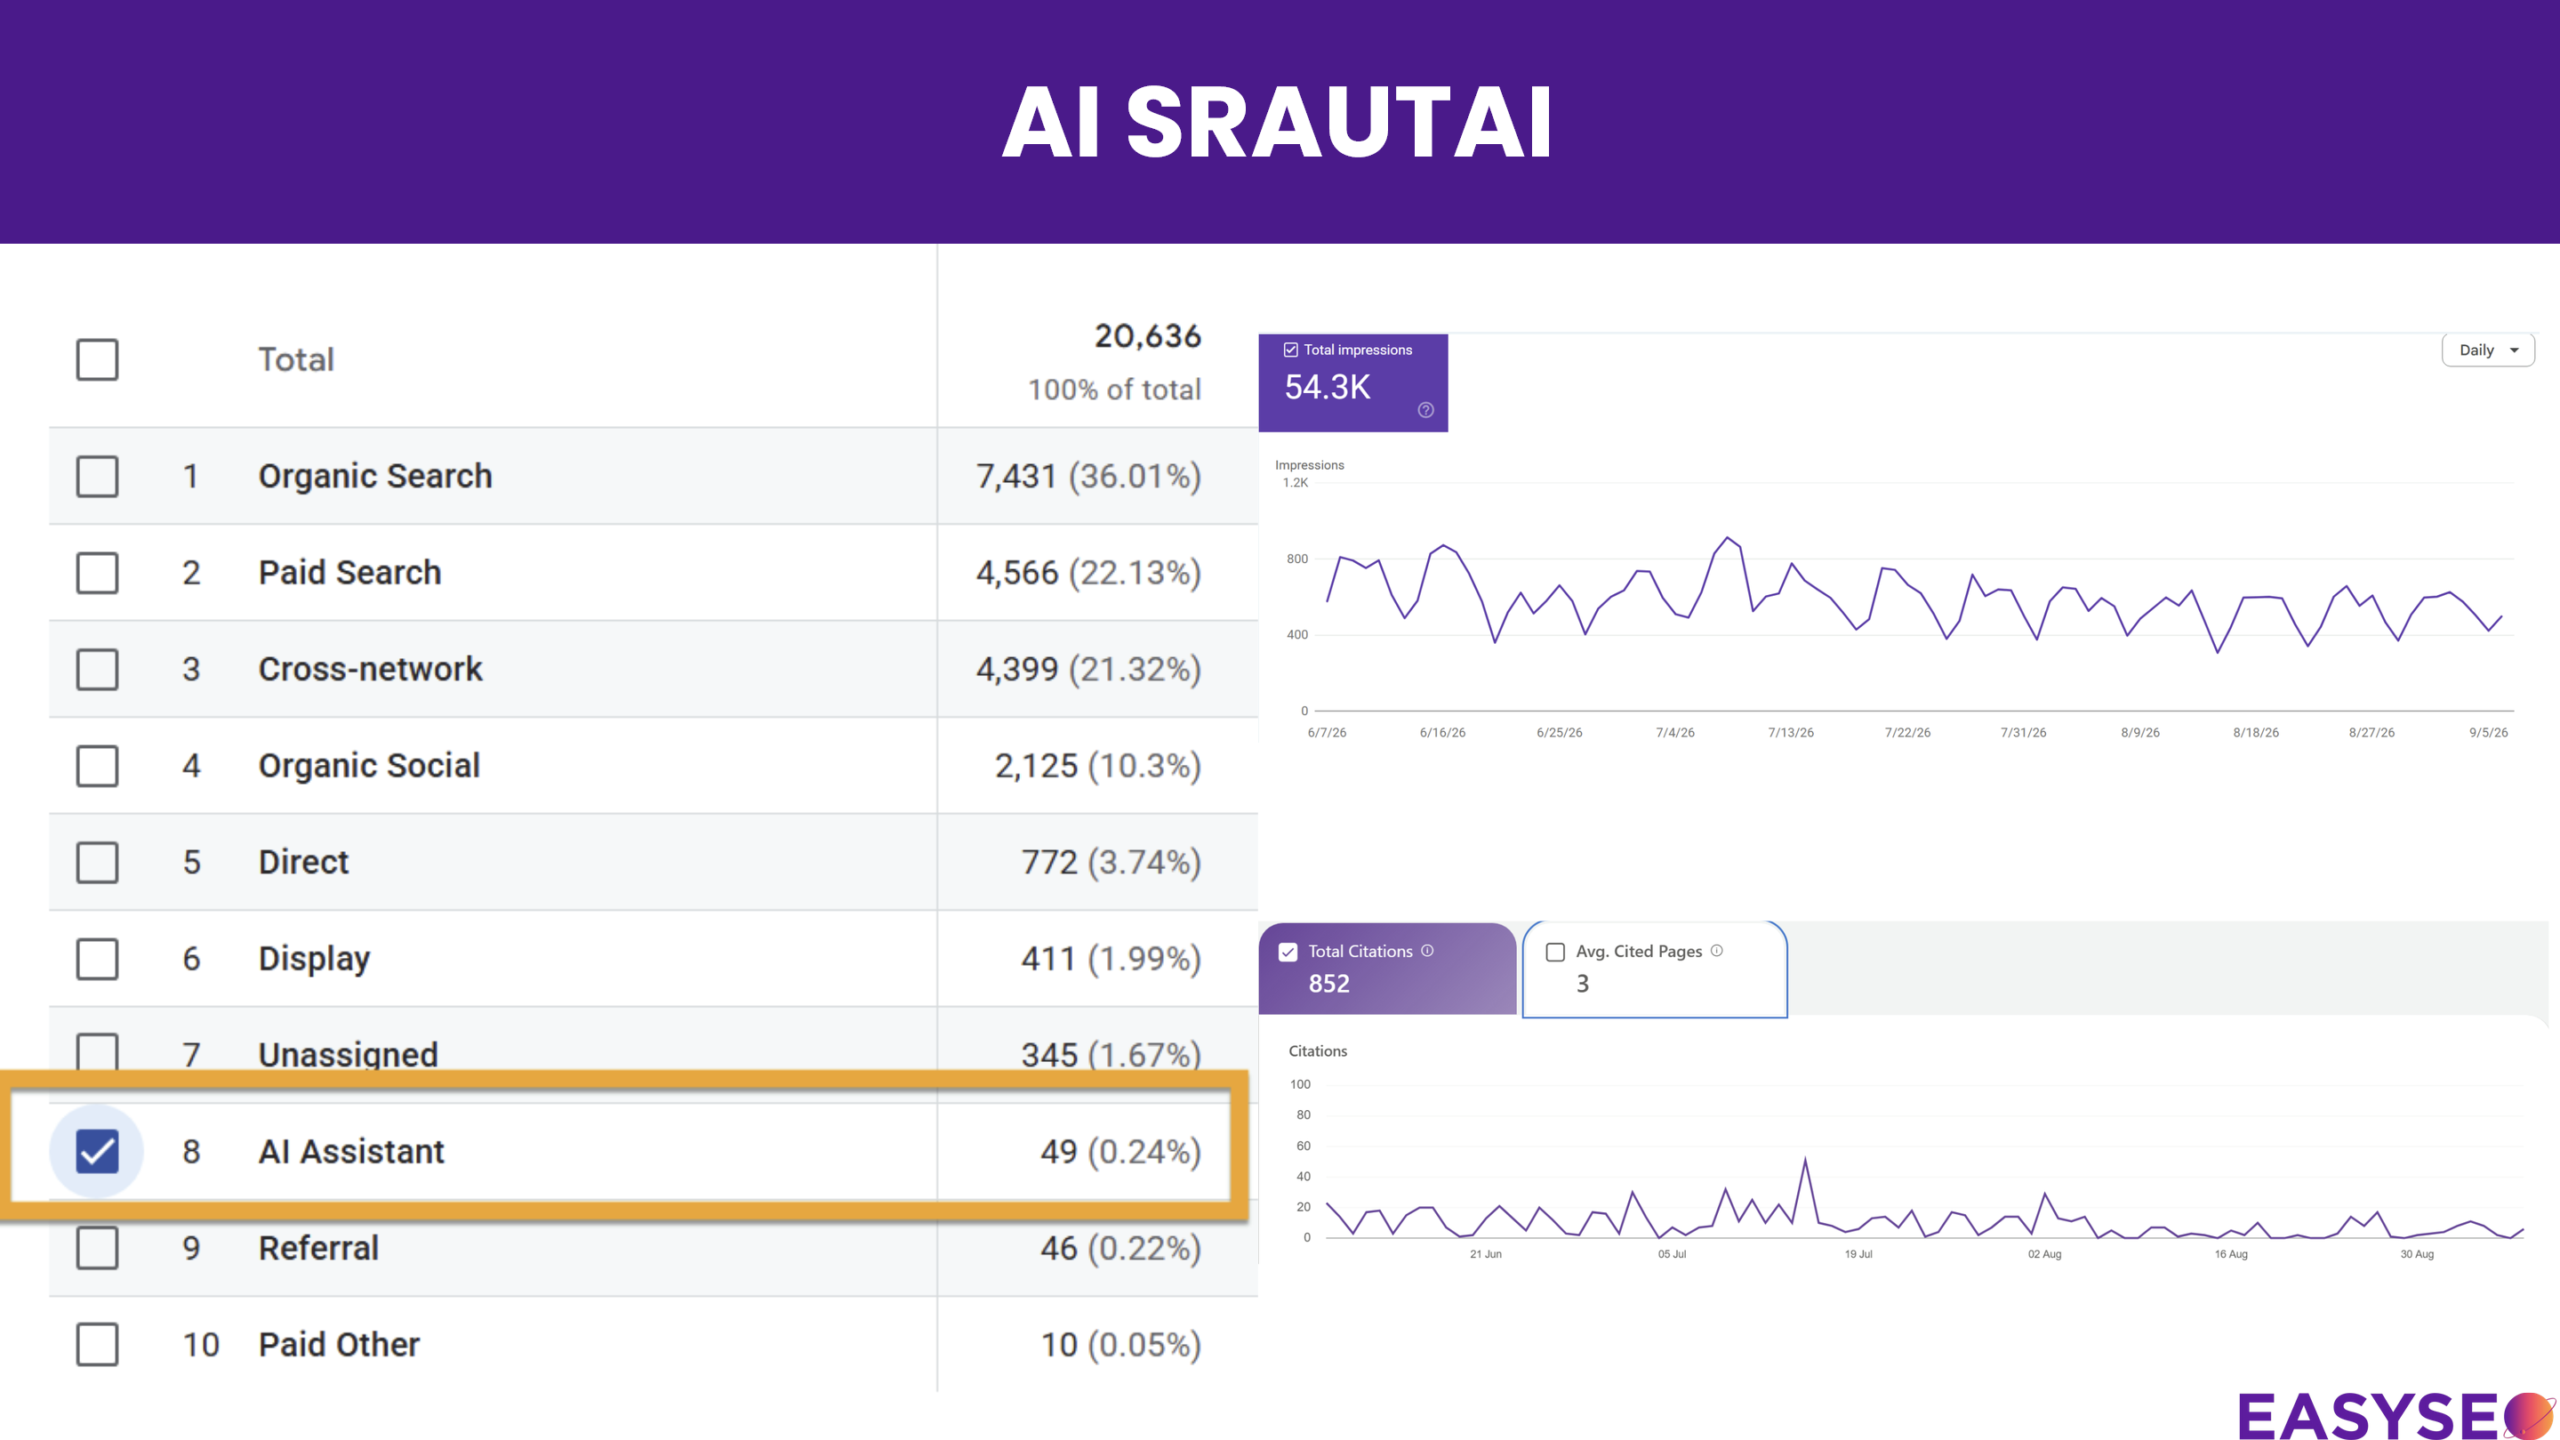Image resolution: width=2560 pixels, height=1440 pixels.
Task: Click the Referral channel label
Action: [x=318, y=1248]
